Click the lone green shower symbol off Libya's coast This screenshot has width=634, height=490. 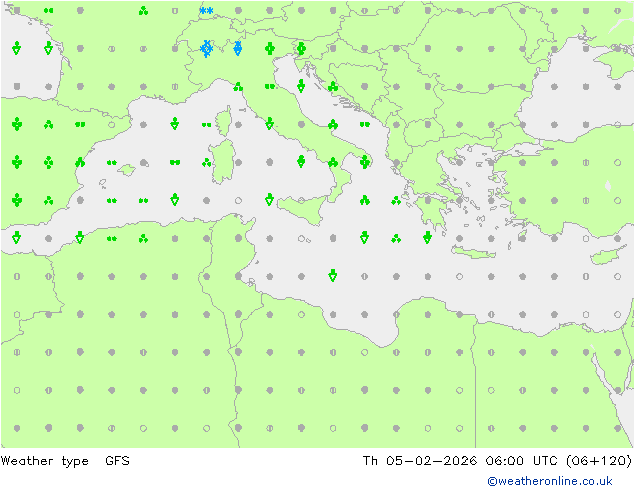click(x=332, y=276)
